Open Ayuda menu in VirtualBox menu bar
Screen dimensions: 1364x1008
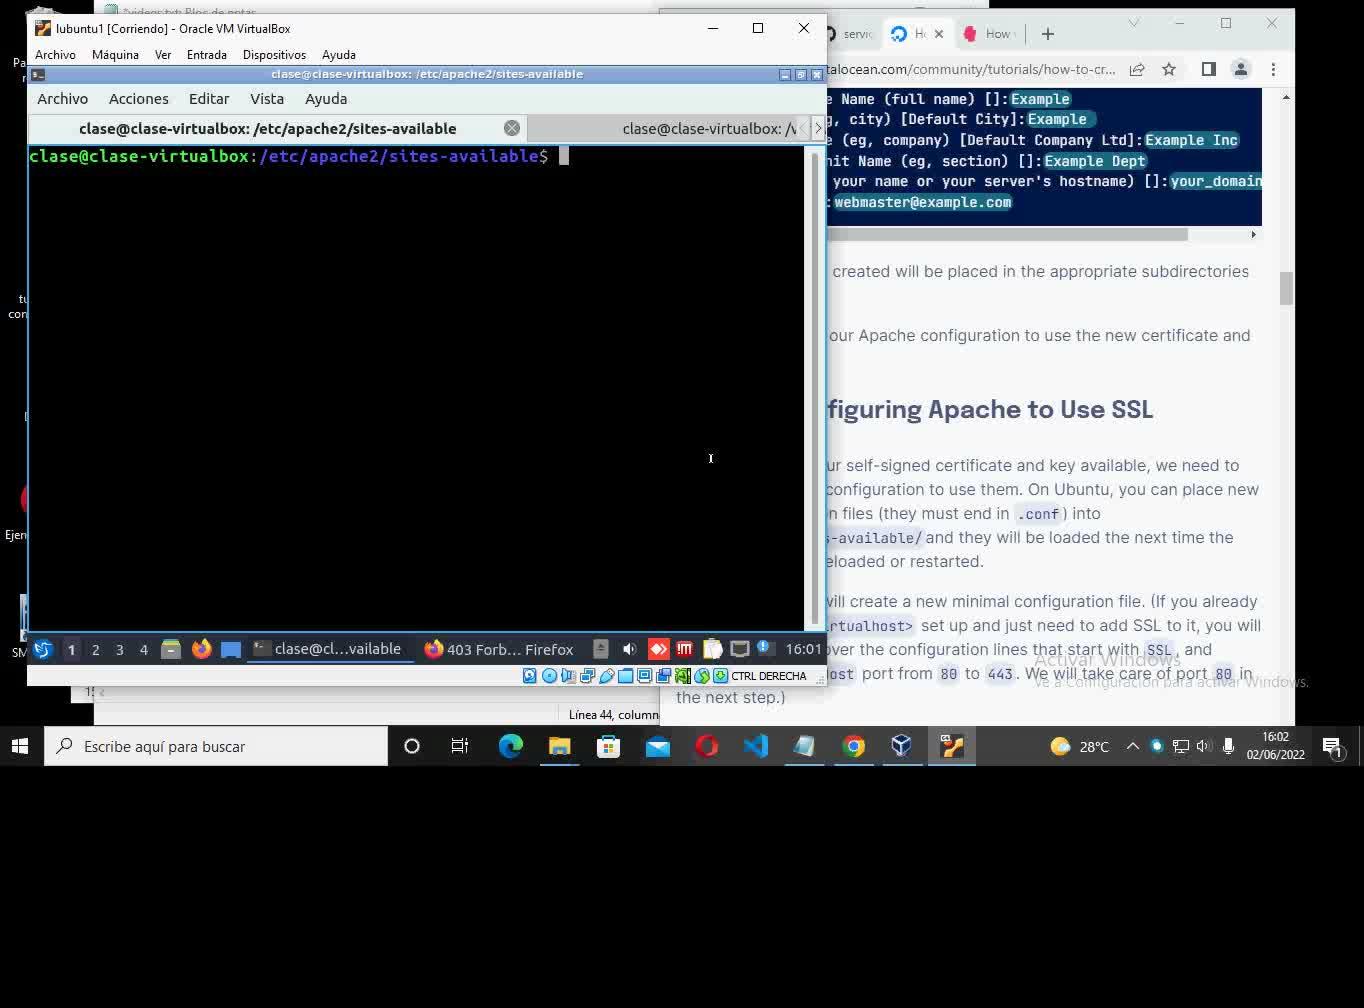339,55
